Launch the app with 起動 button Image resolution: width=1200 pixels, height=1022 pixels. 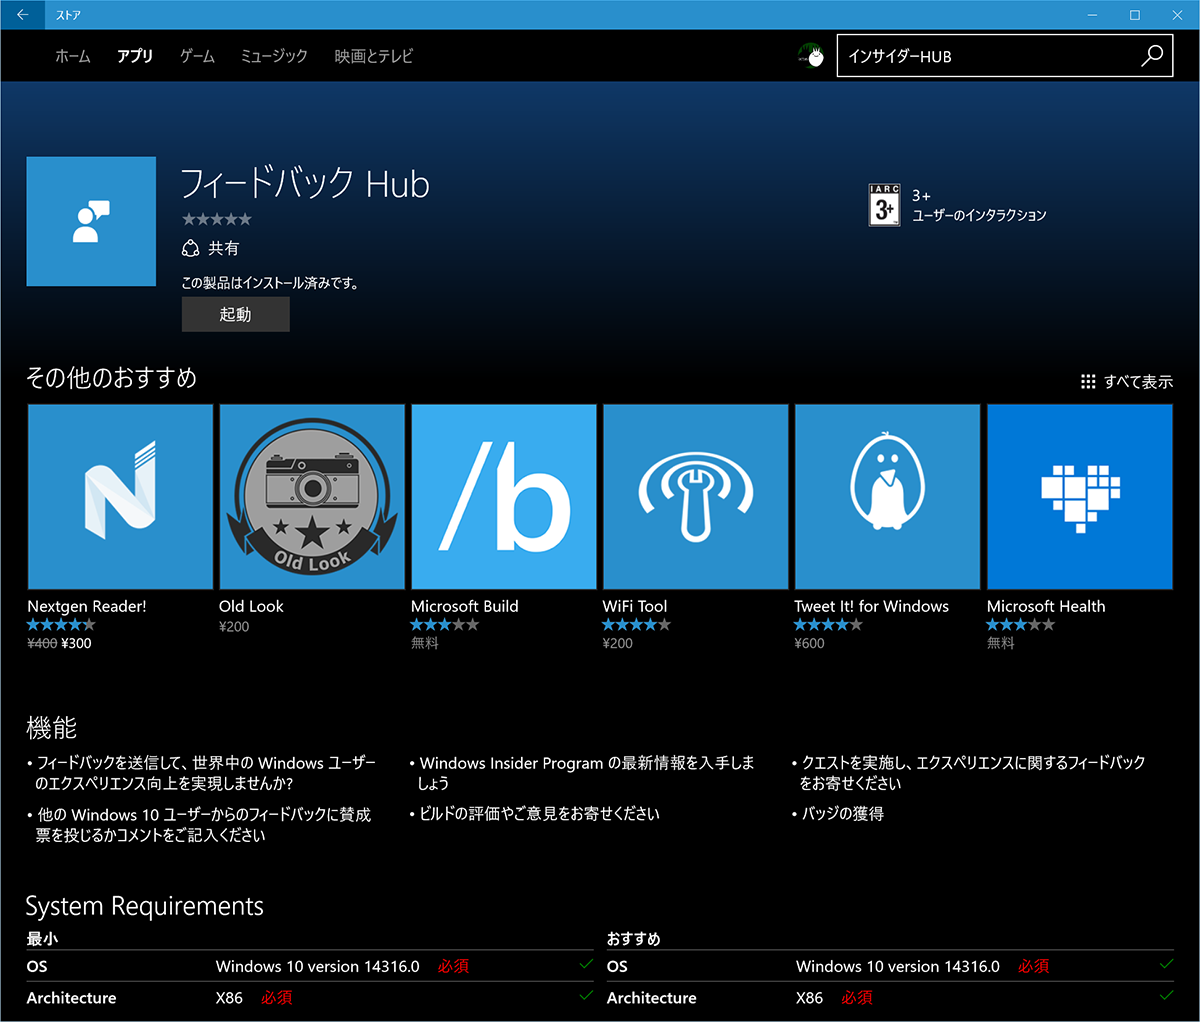[236, 314]
